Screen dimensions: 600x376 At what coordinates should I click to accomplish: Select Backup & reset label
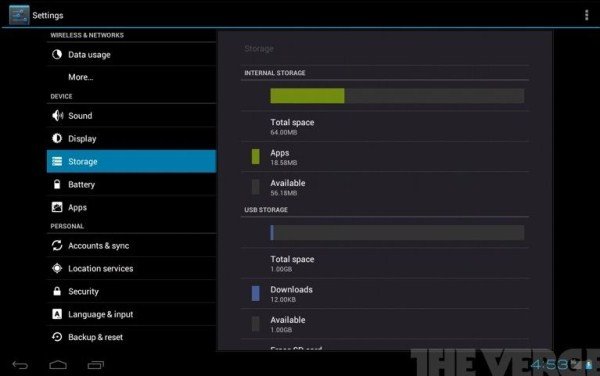coord(96,337)
